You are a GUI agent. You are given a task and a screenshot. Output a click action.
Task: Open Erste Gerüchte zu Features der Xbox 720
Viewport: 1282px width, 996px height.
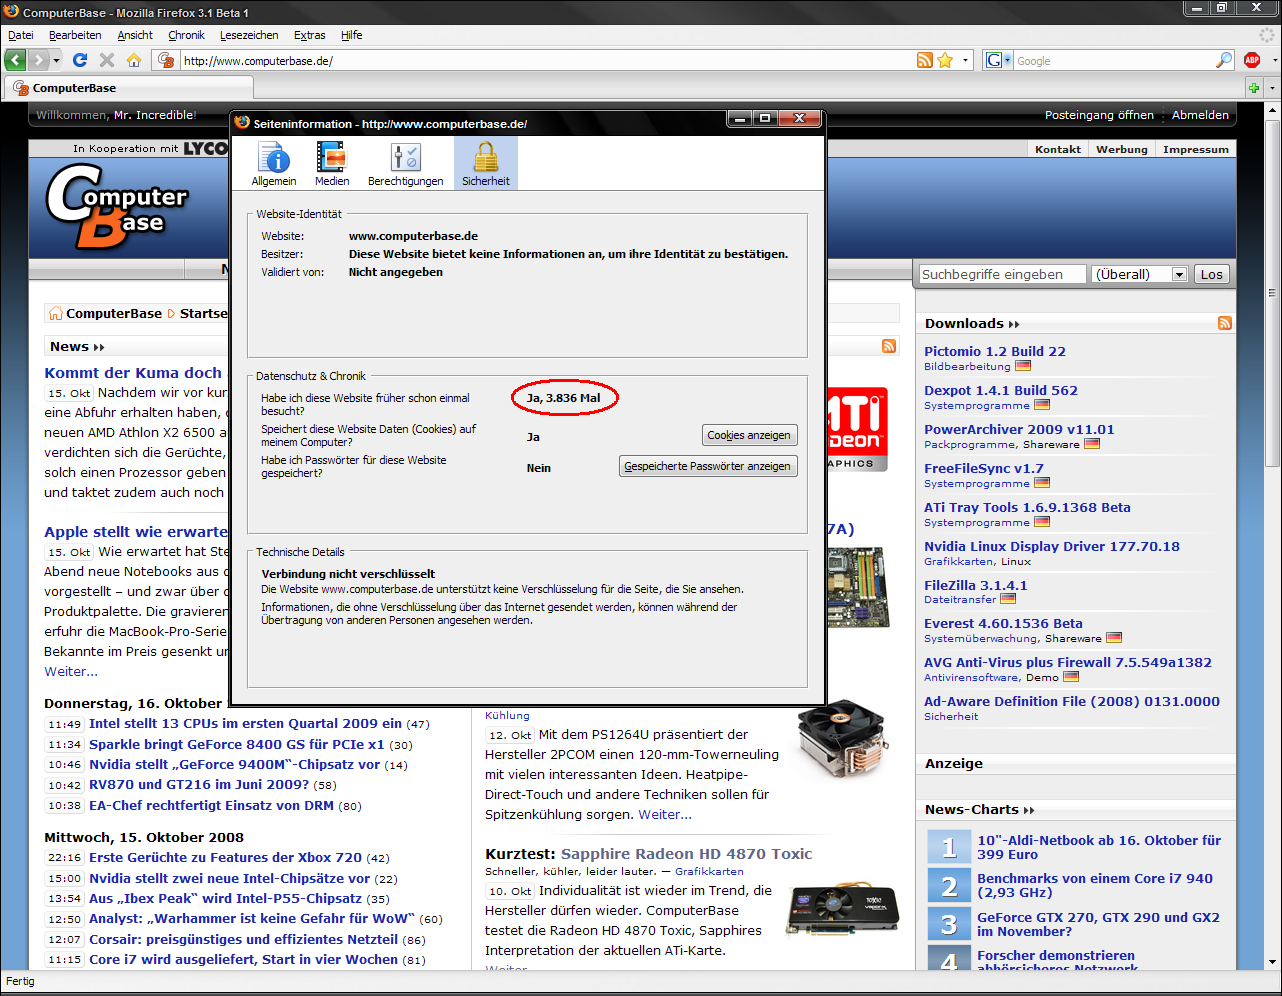pos(225,857)
